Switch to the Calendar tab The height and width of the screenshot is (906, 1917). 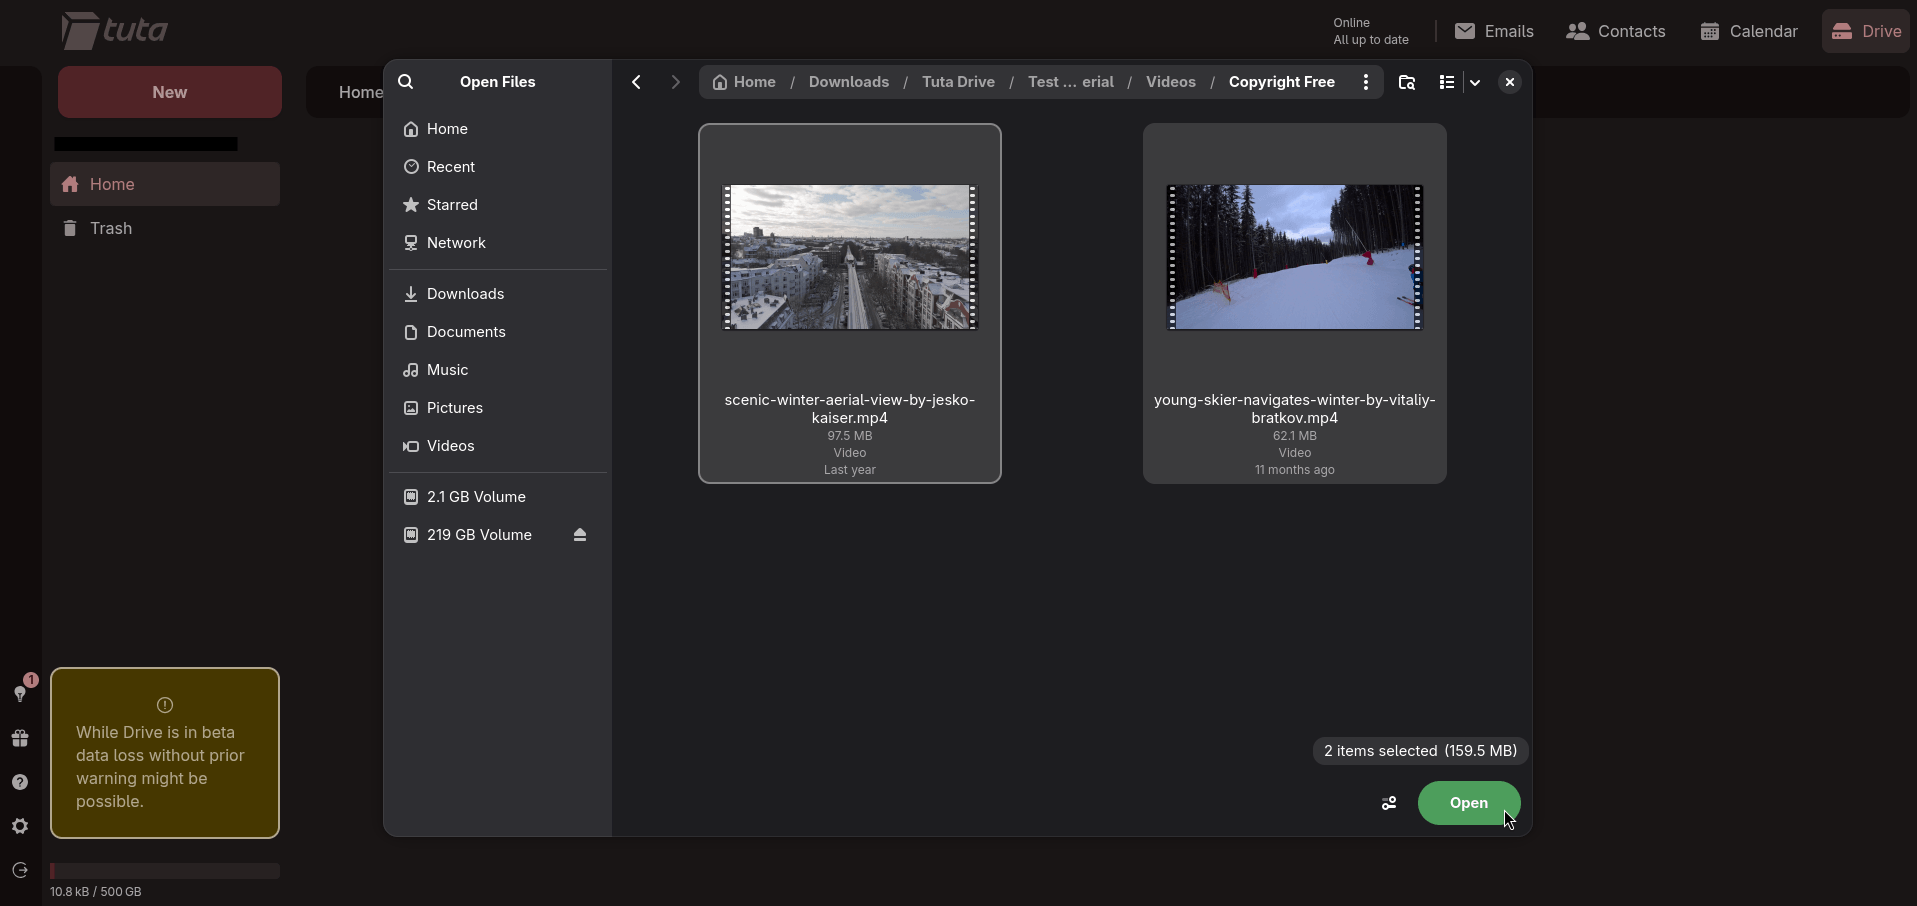pyautogui.click(x=1749, y=31)
